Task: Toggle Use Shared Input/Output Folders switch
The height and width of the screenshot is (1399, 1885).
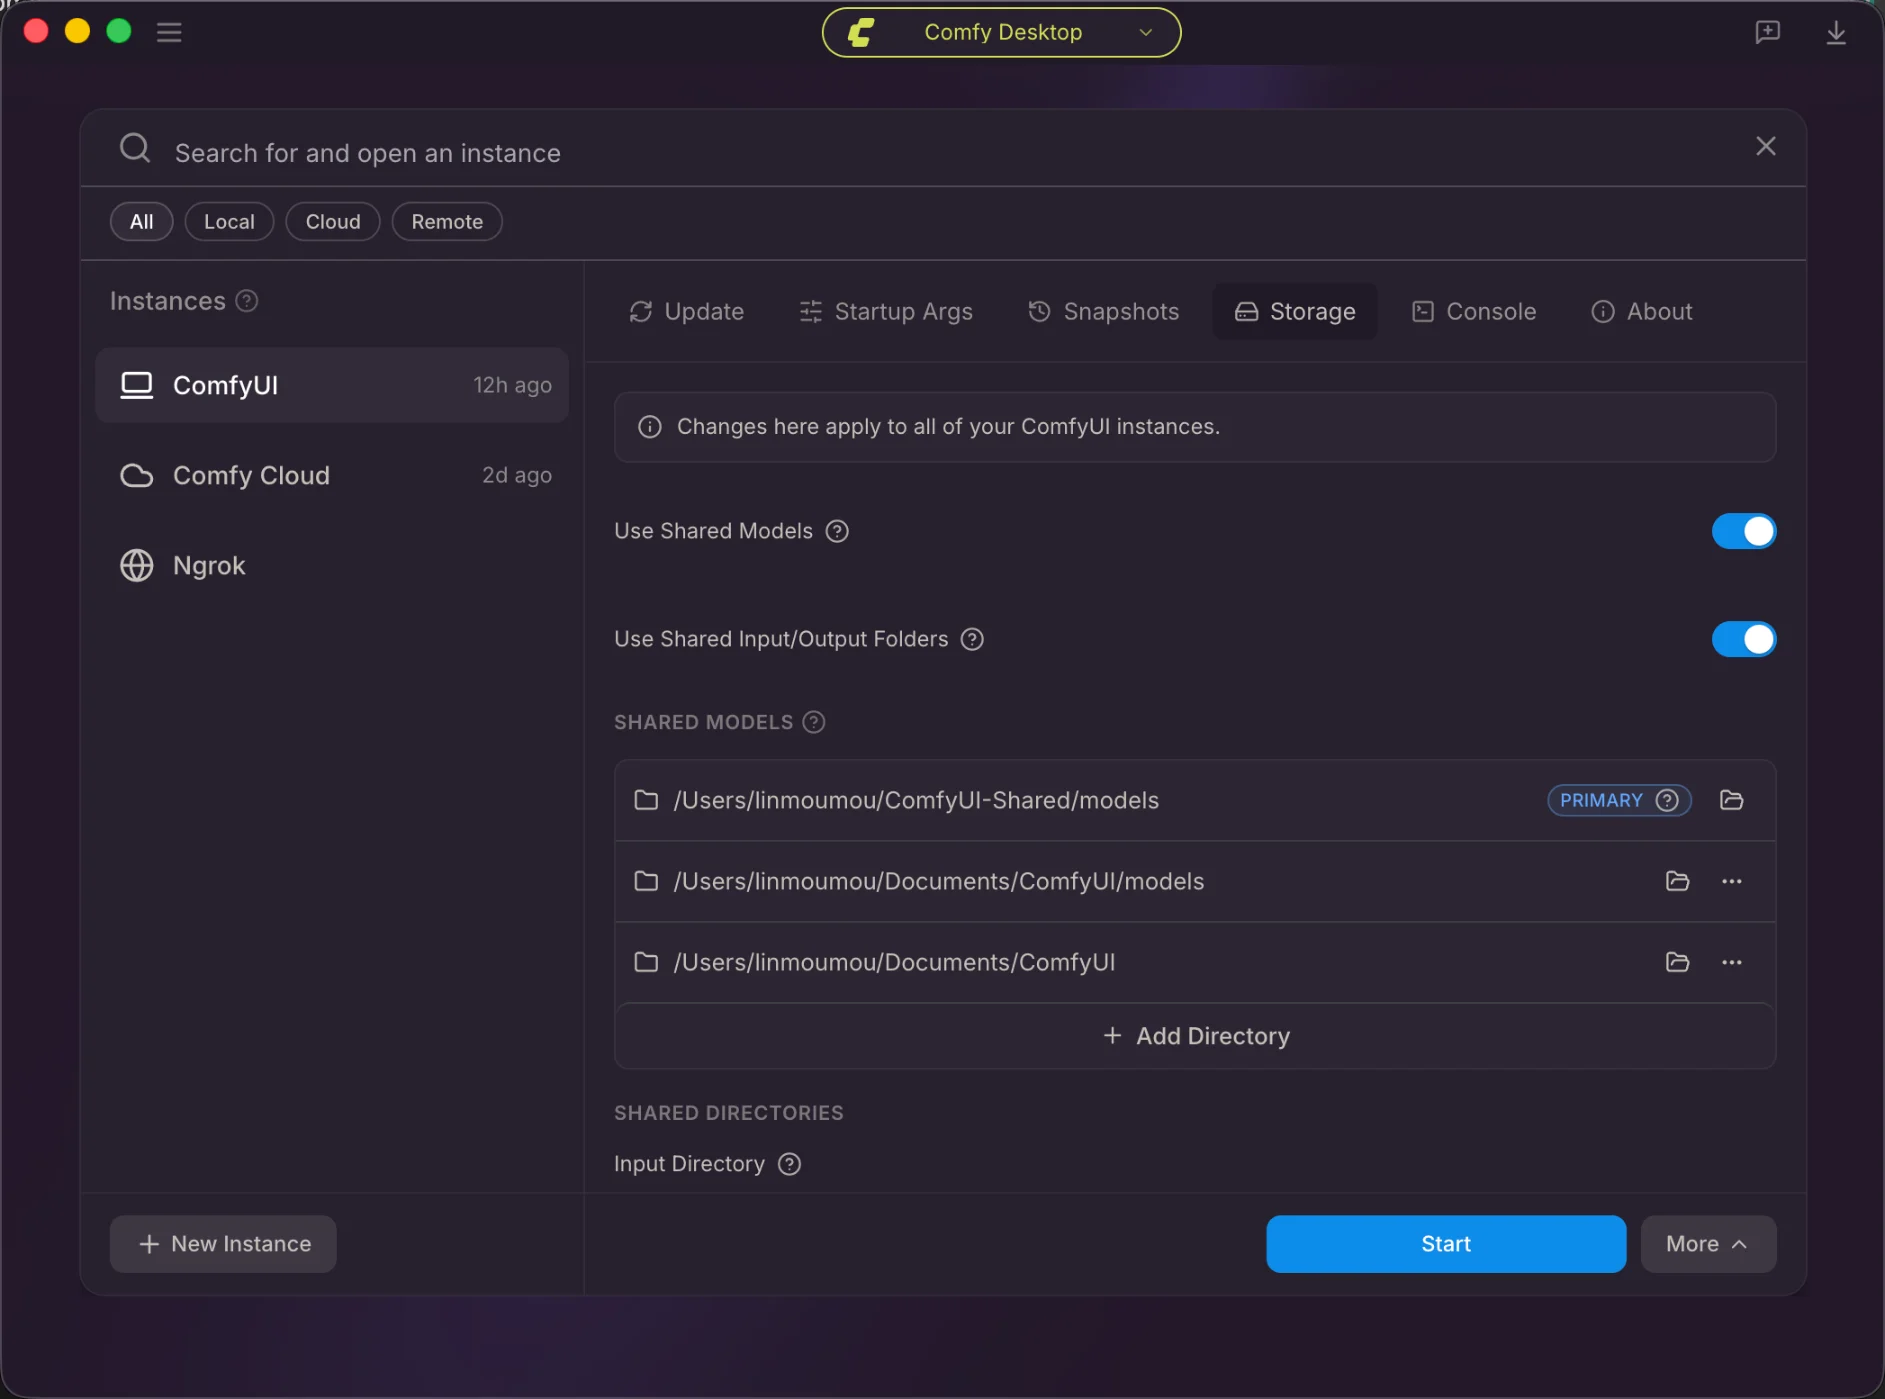Action: [x=1744, y=639]
